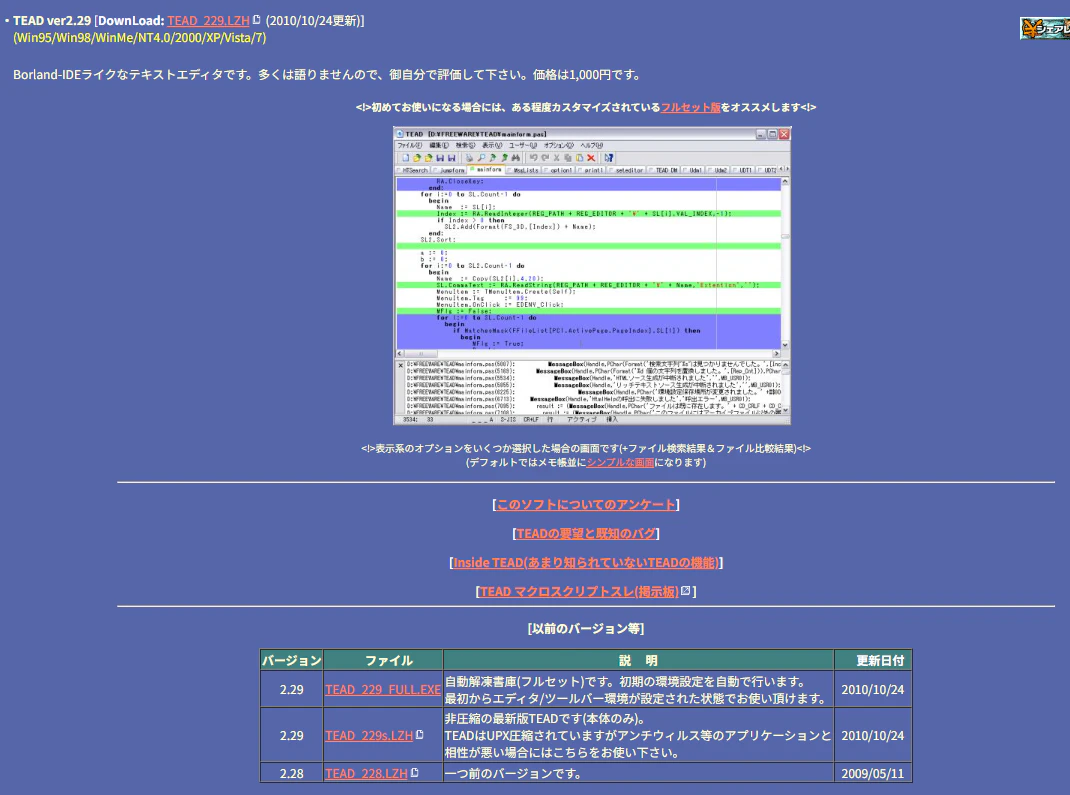Image resolution: width=1070 pixels, height=795 pixels.
Task: Click New document icon in TEAD screenshot toolbar
Action: click(x=405, y=158)
